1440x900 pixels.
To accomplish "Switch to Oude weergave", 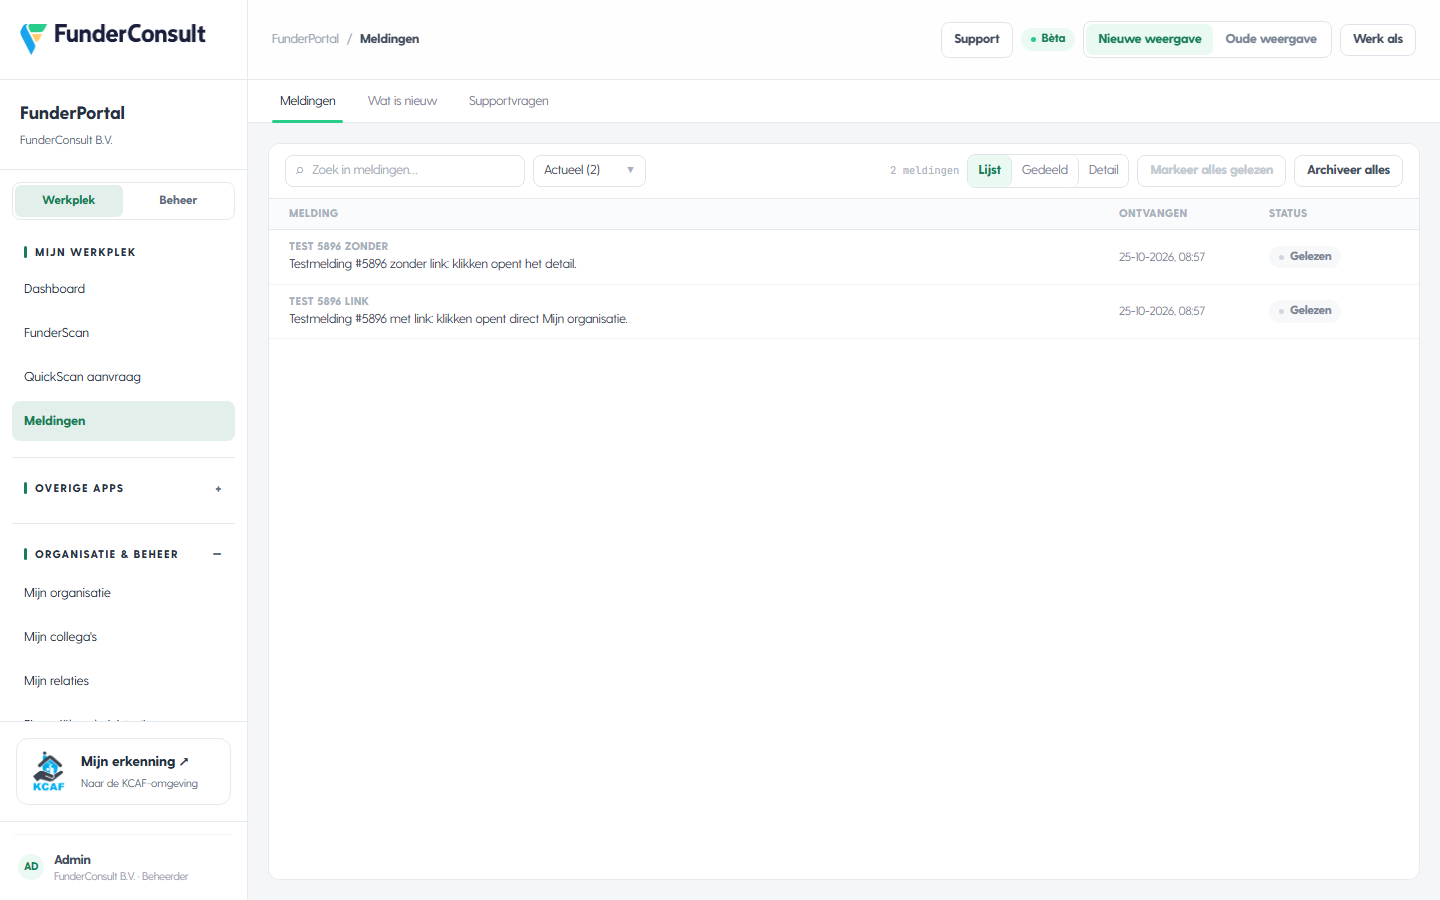I will 1271,39.
